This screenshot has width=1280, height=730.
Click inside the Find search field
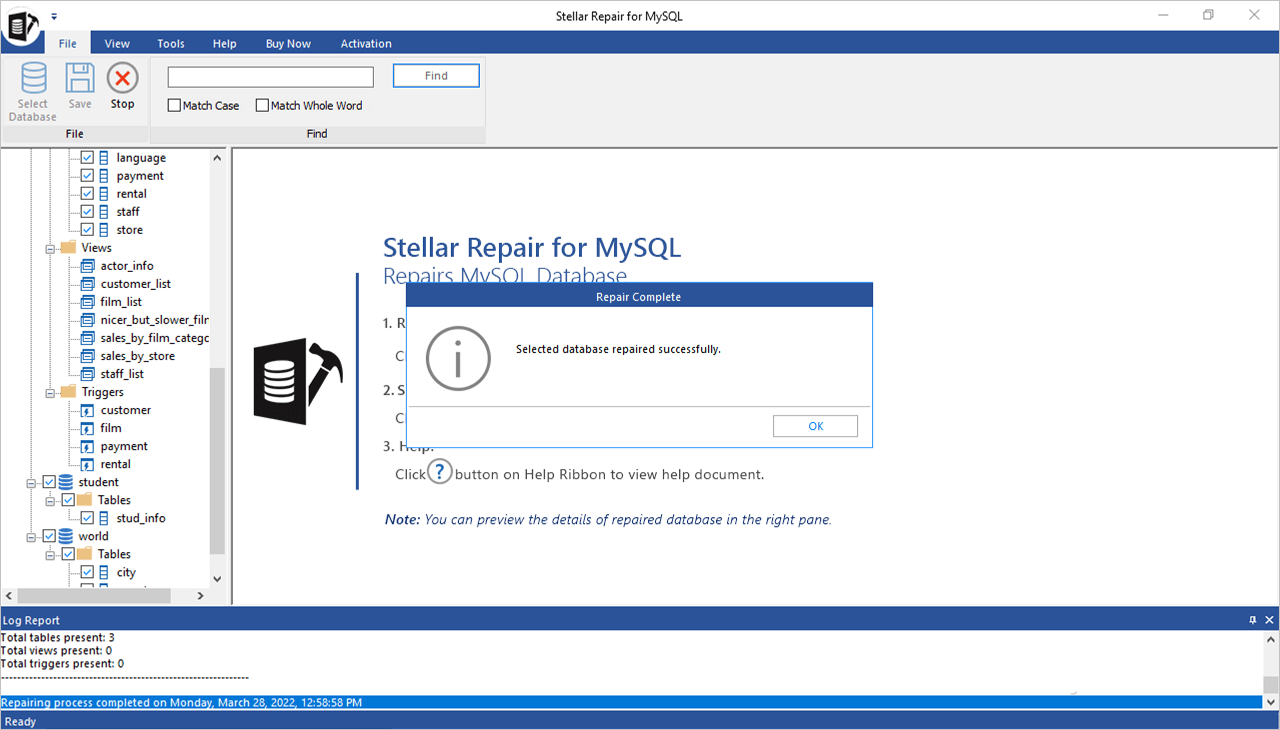(x=271, y=77)
